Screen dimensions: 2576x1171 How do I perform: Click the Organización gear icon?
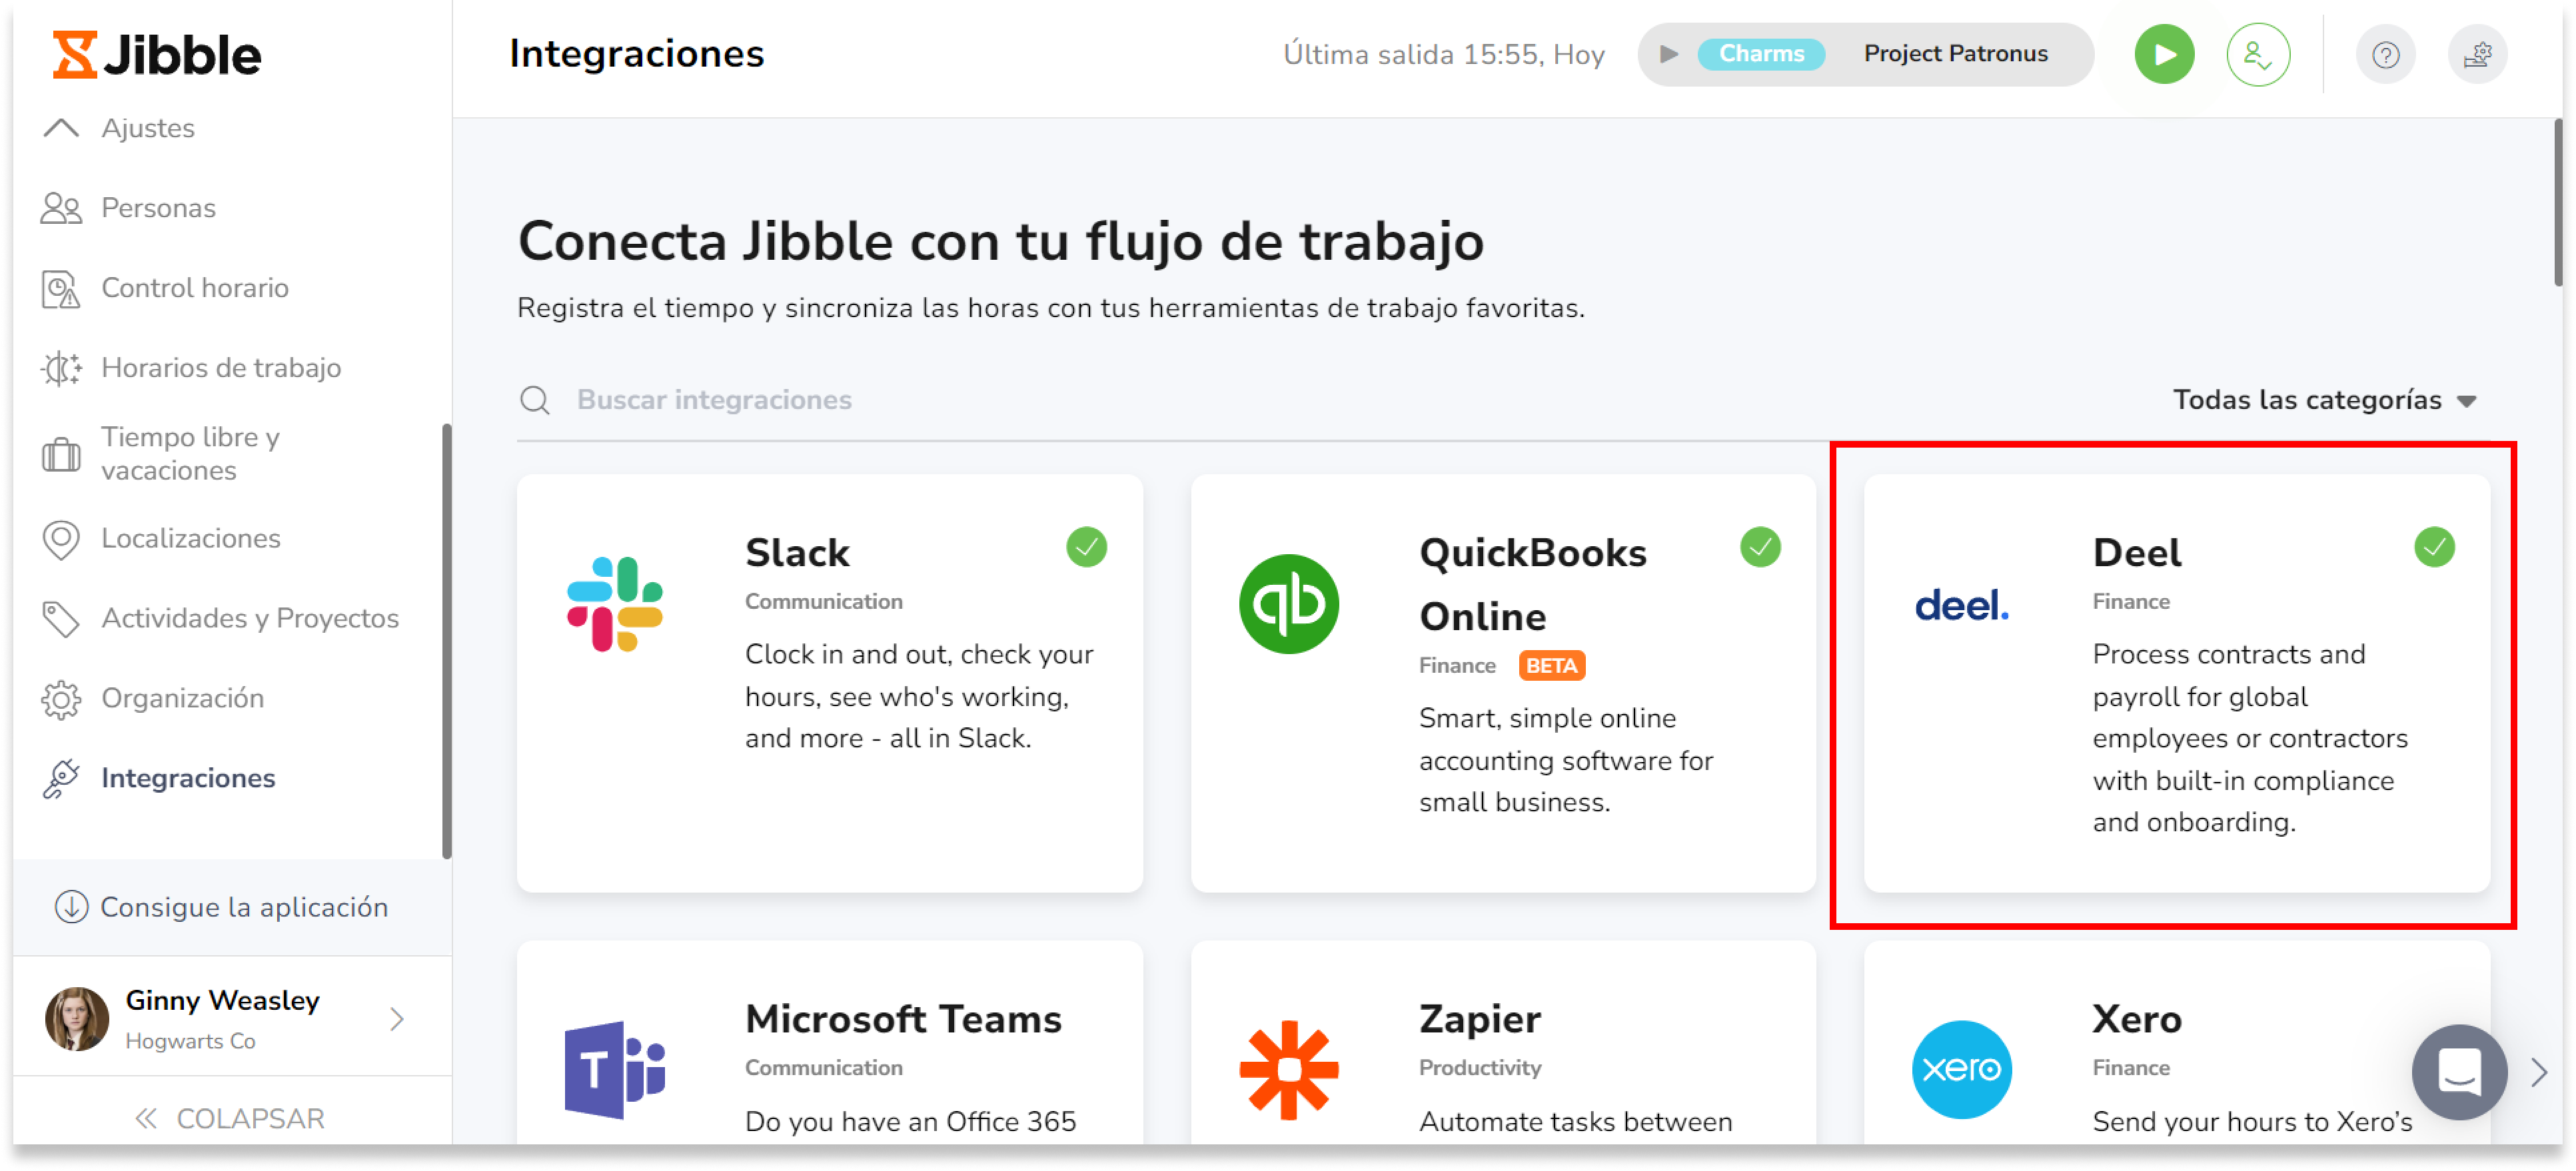61,699
